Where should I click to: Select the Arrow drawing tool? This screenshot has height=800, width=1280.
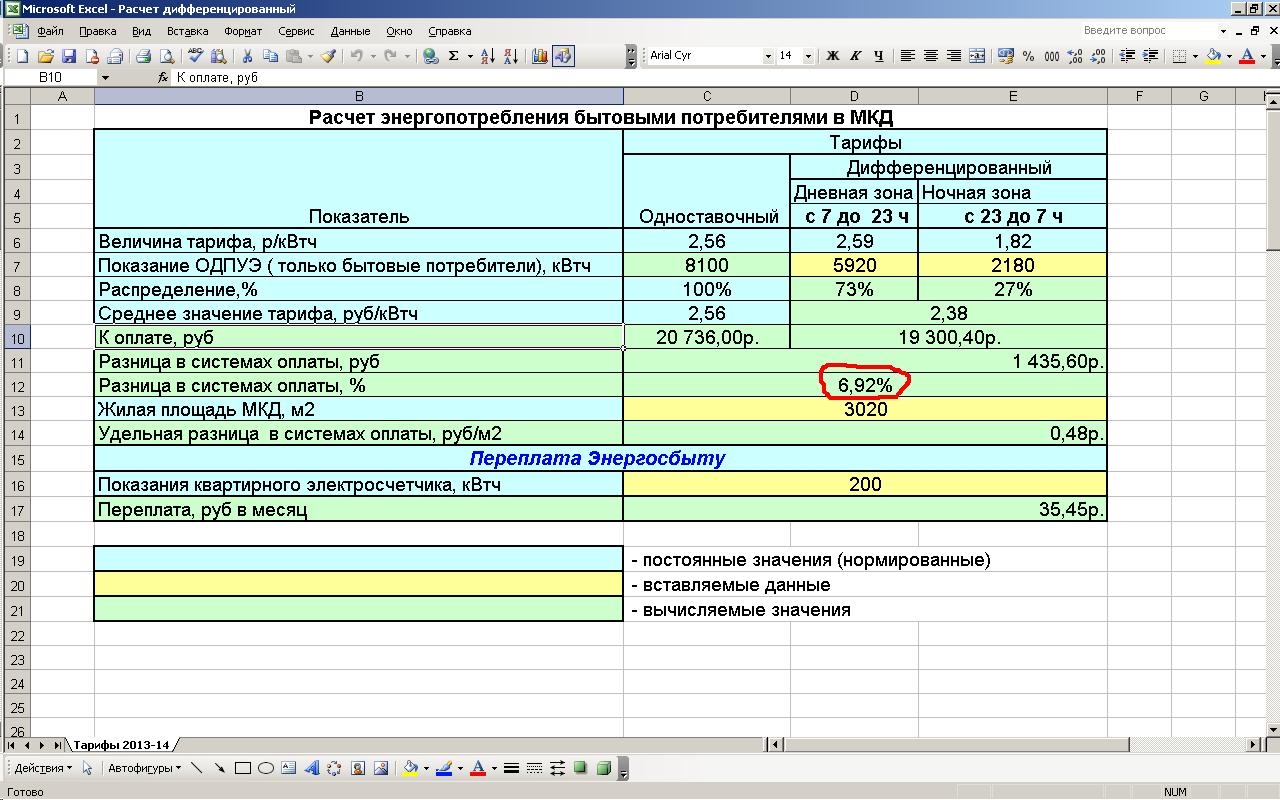point(219,768)
